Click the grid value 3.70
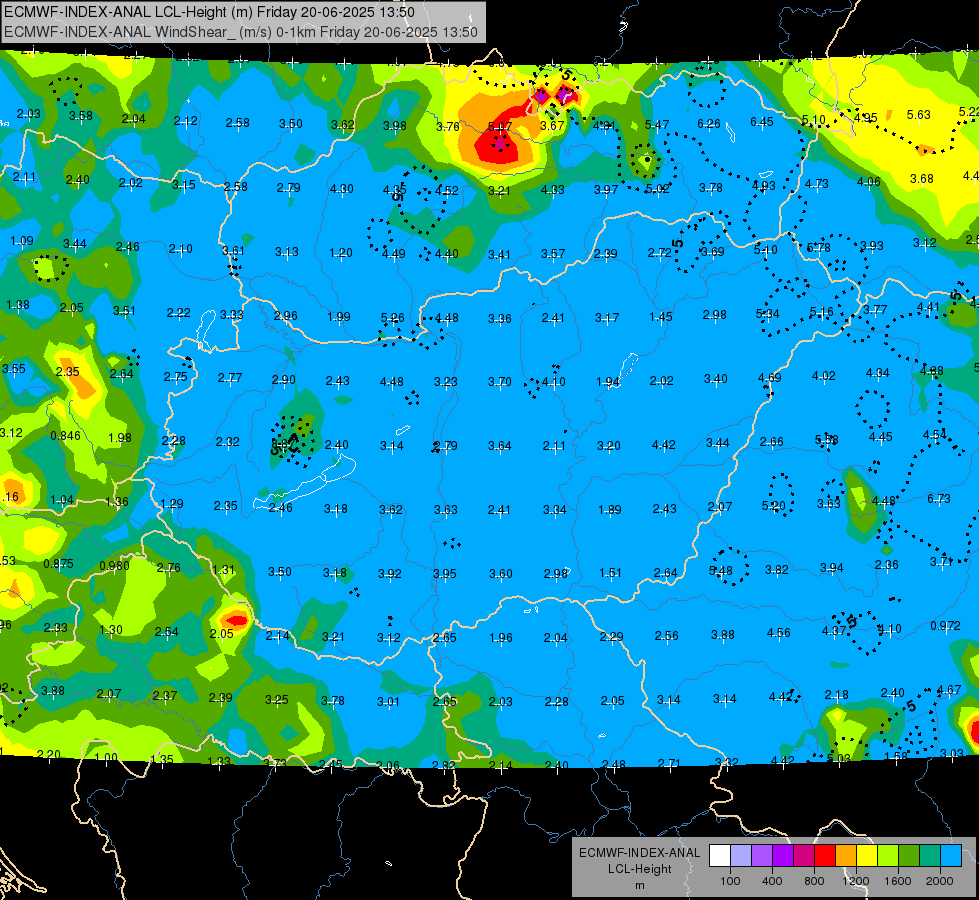This screenshot has width=979, height=900. point(500,381)
